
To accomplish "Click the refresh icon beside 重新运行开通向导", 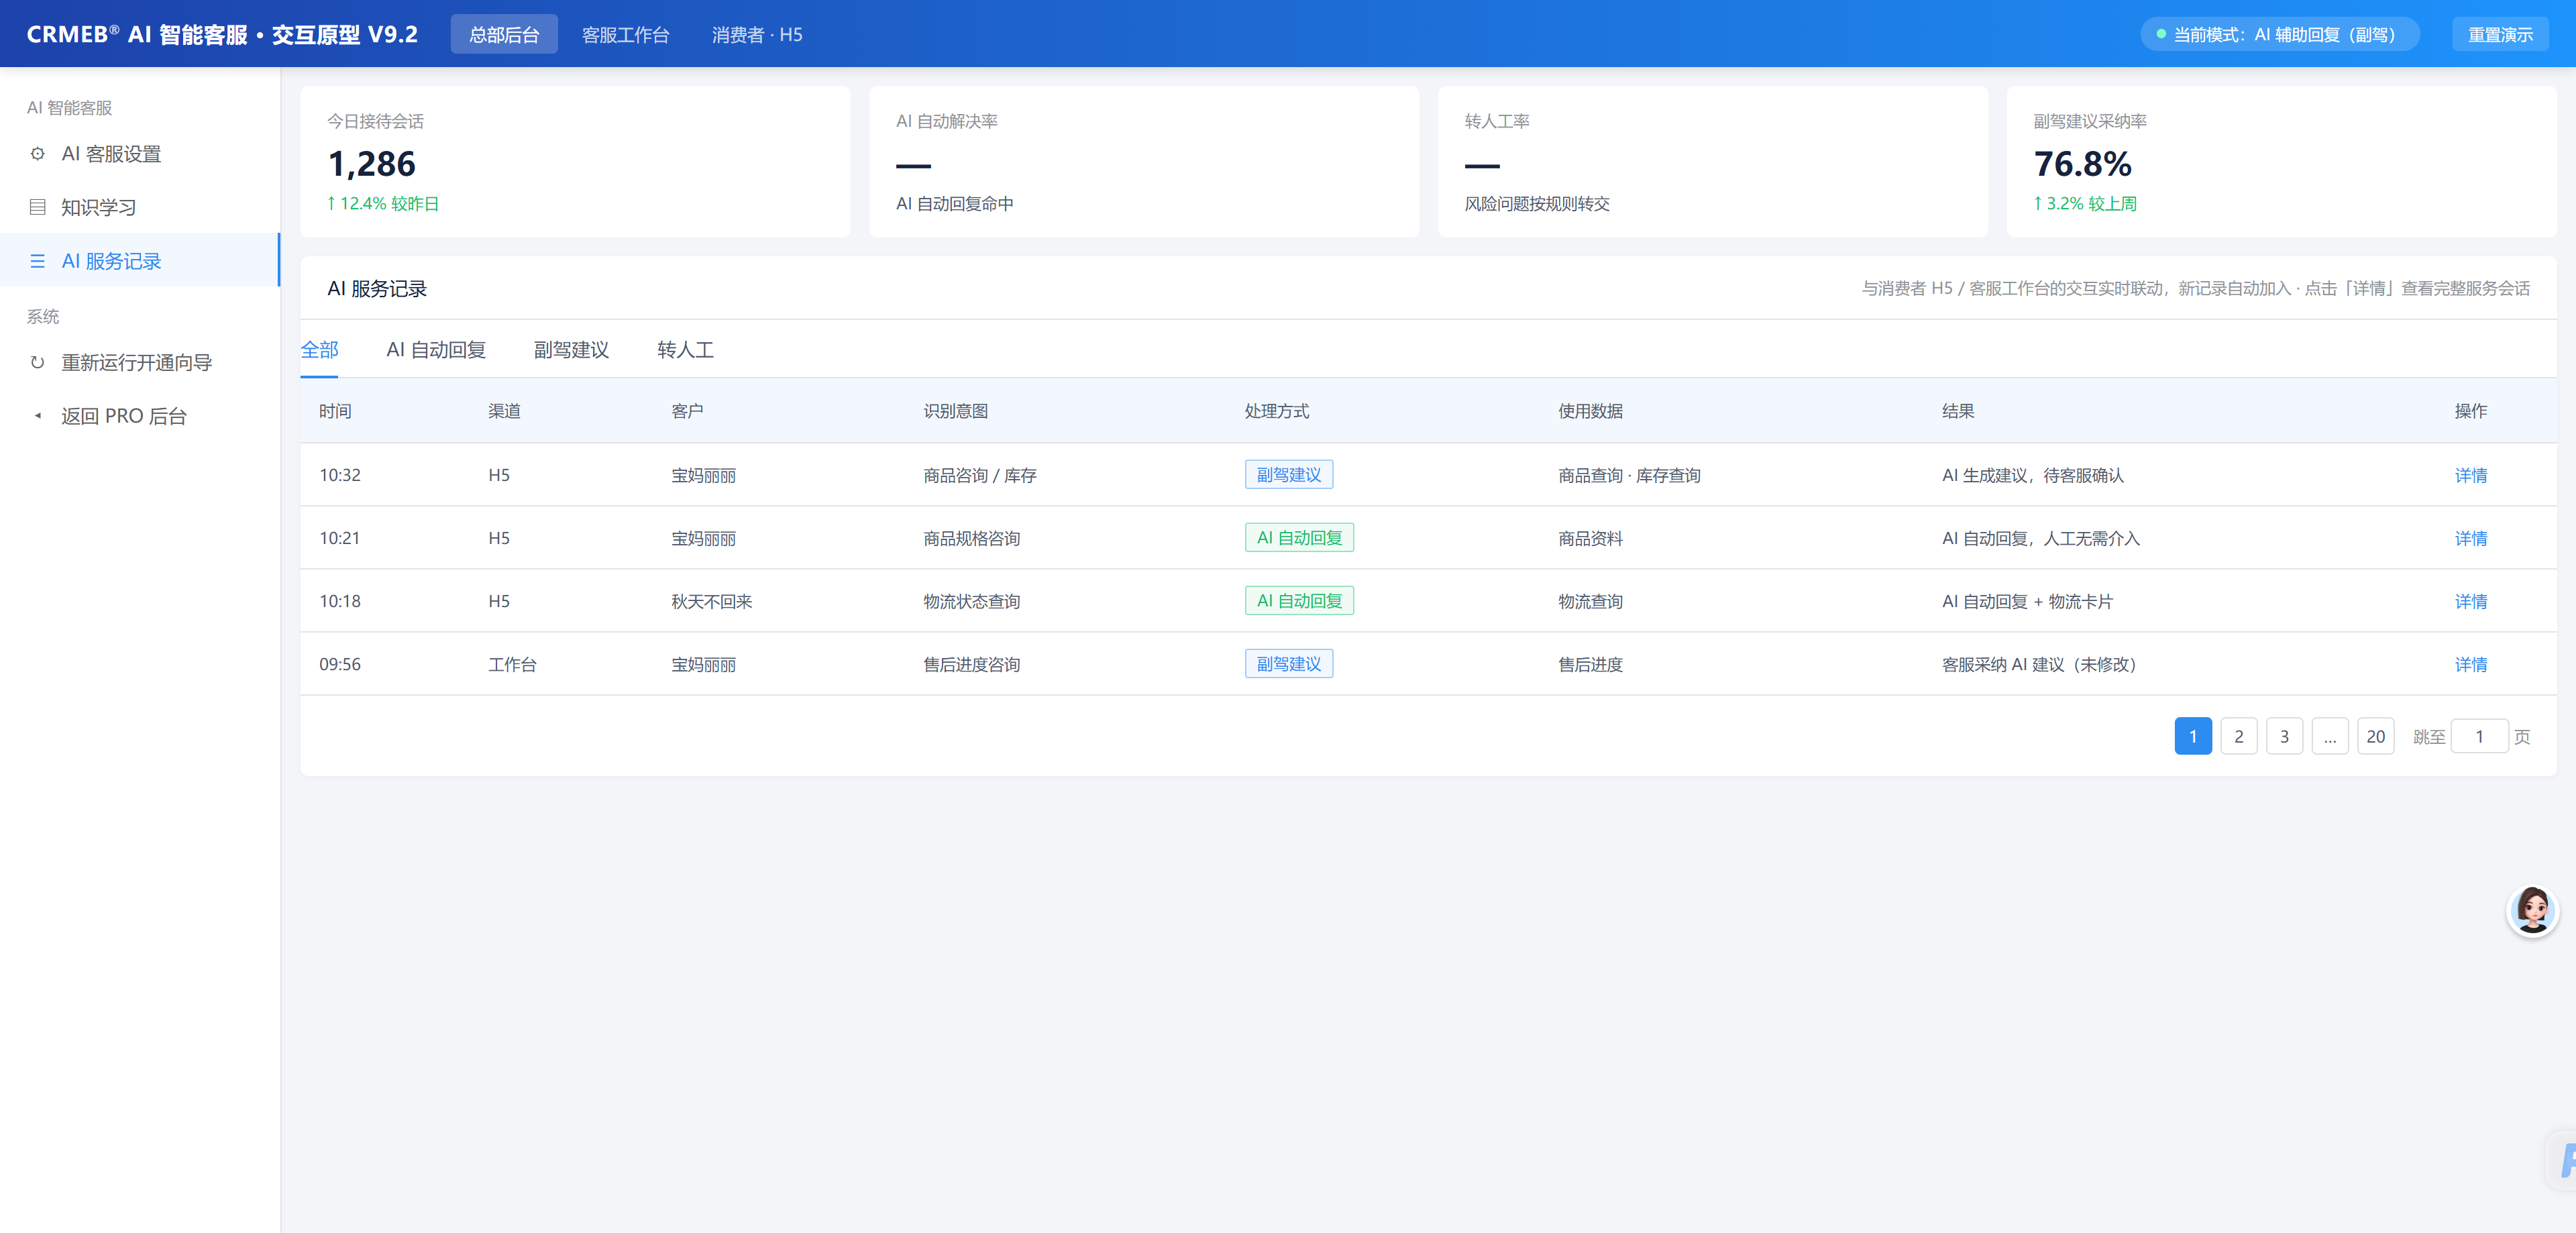I will pyautogui.click(x=38, y=362).
